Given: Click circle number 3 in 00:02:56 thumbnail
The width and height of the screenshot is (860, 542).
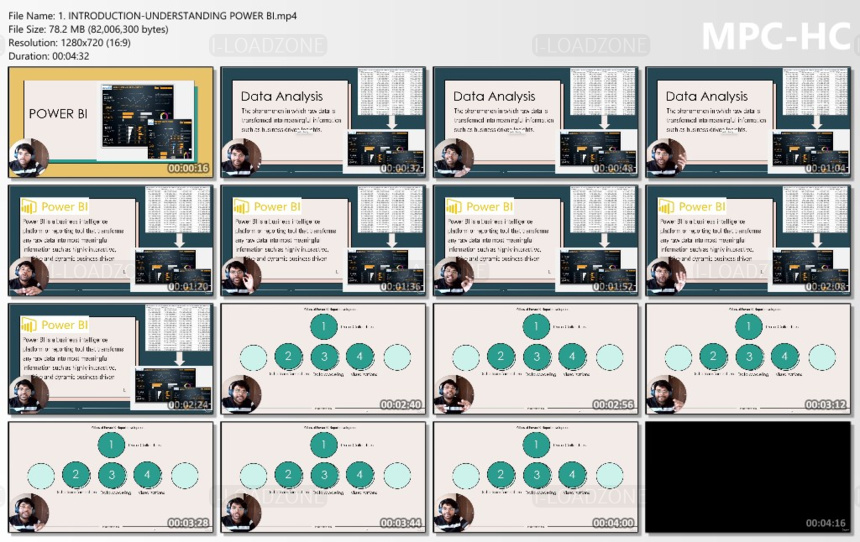Looking at the screenshot, I should pos(536,357).
